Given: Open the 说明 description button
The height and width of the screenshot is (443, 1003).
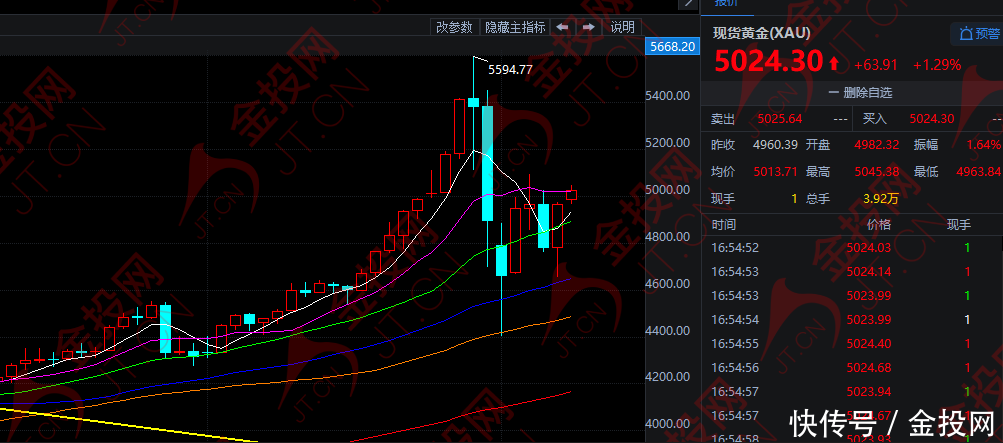Looking at the screenshot, I should pyautogui.click(x=622, y=28).
